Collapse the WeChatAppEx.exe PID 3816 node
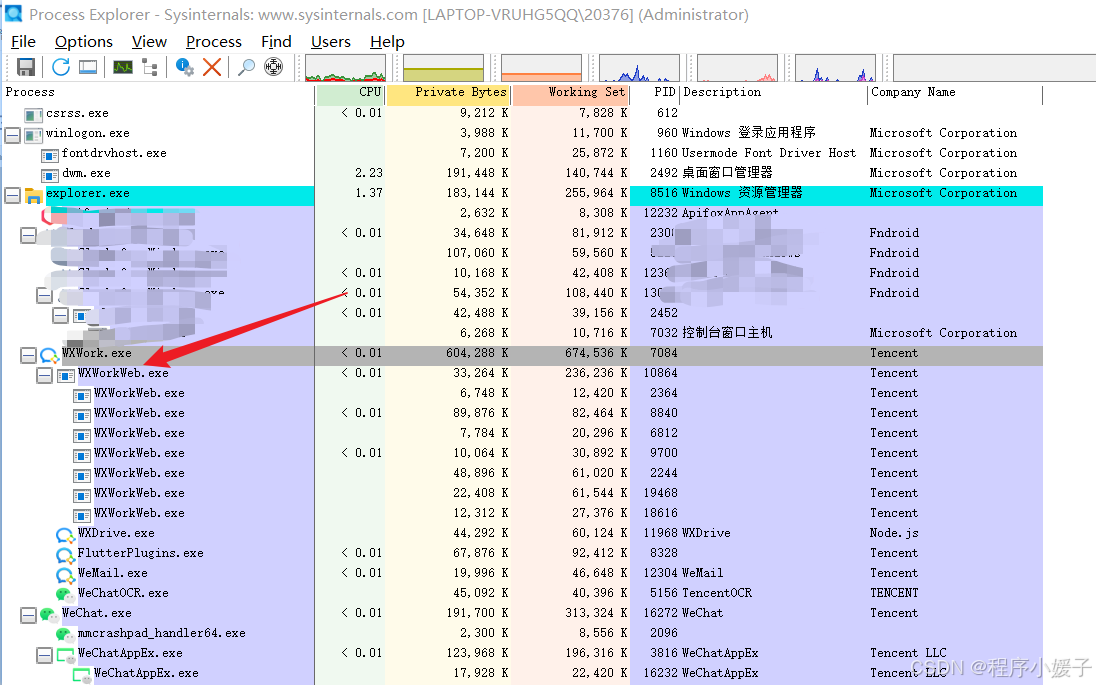Image resolution: width=1096 pixels, height=685 pixels. coord(44,655)
